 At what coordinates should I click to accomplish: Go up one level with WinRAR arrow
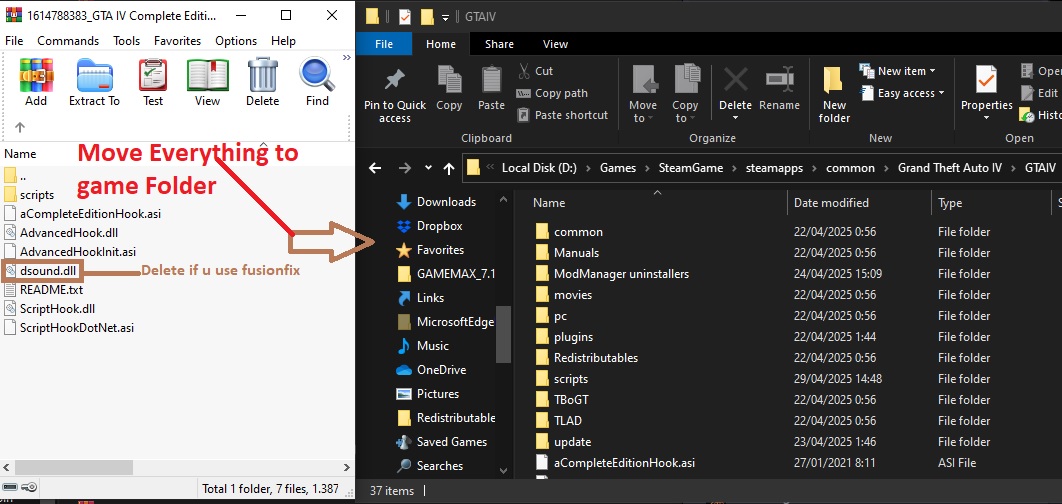pos(20,127)
